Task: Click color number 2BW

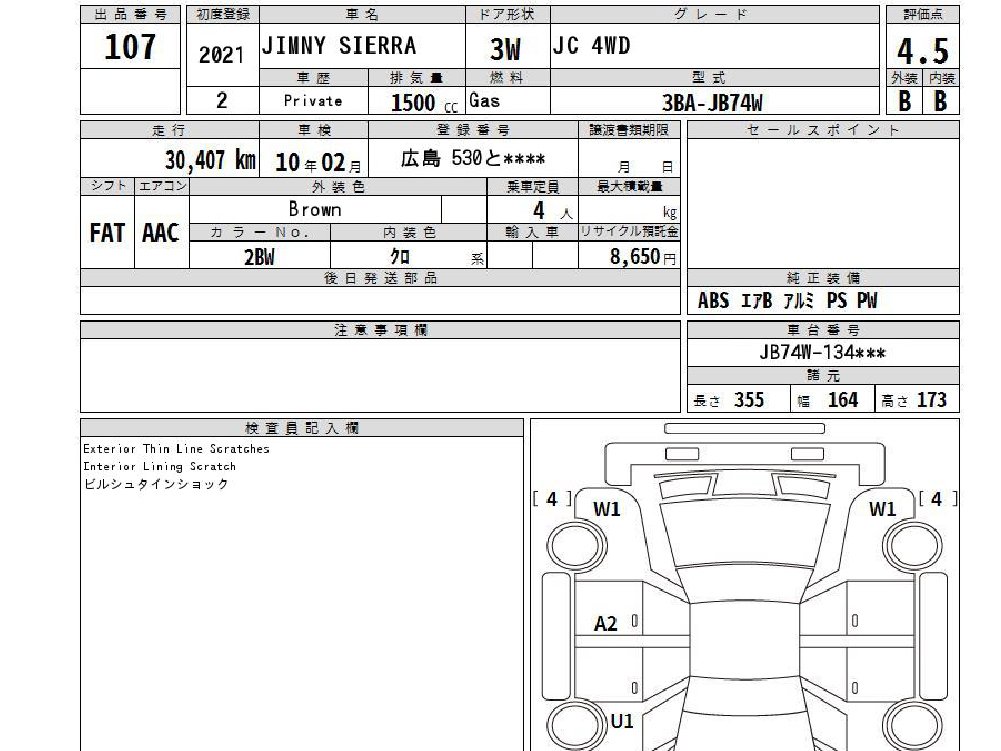Action: pos(259,257)
